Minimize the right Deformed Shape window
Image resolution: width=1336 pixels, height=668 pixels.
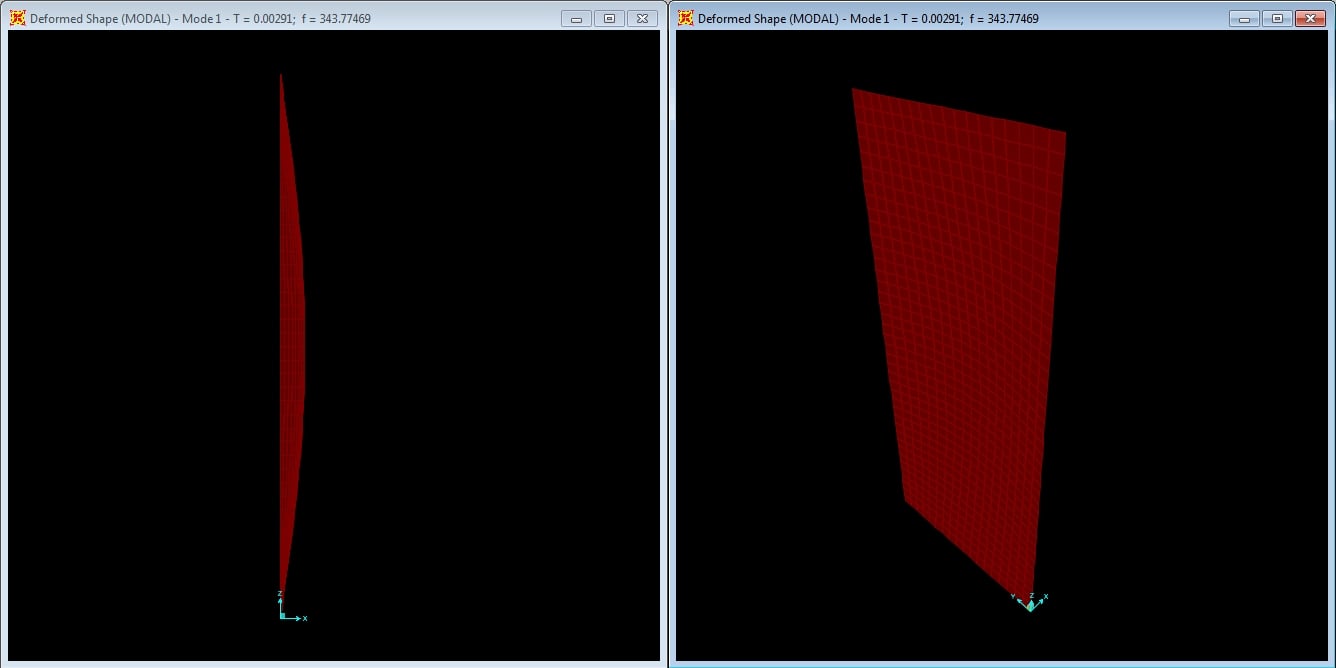pyautogui.click(x=1244, y=19)
